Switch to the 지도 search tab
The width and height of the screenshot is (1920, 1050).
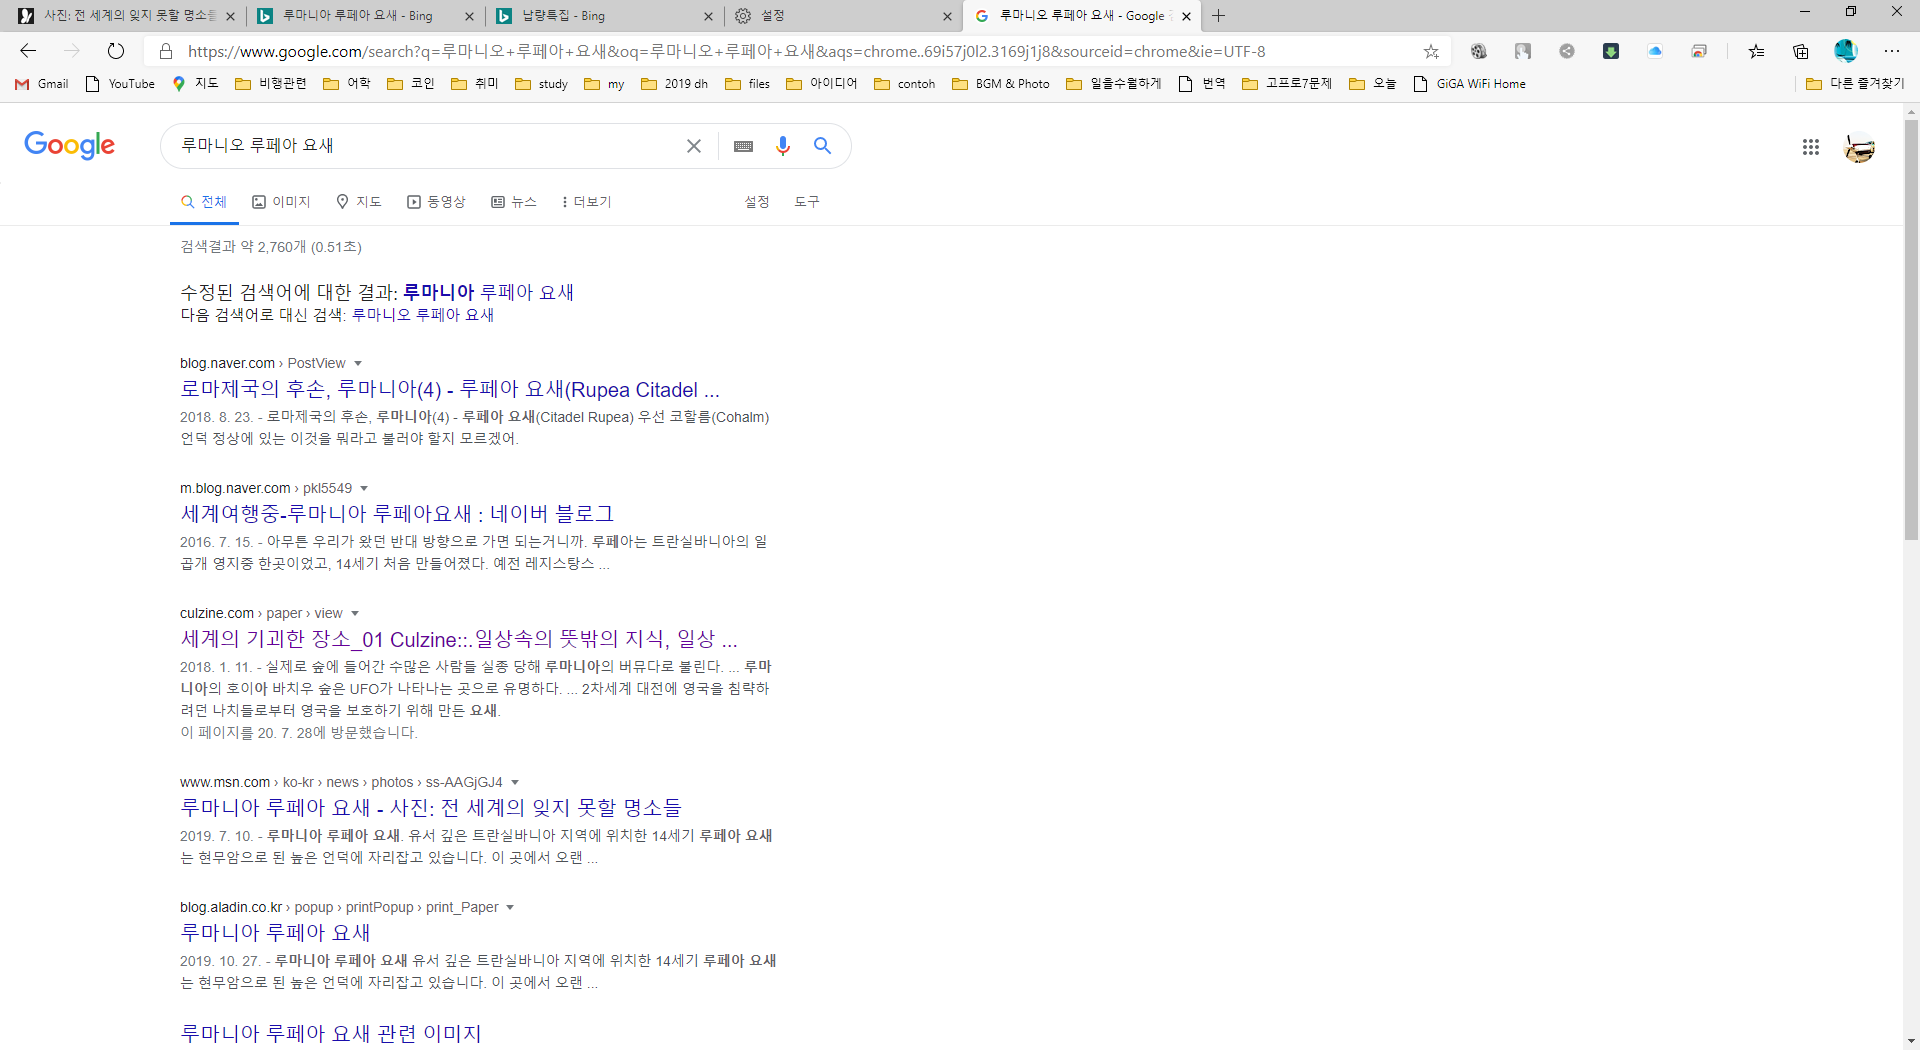click(359, 202)
